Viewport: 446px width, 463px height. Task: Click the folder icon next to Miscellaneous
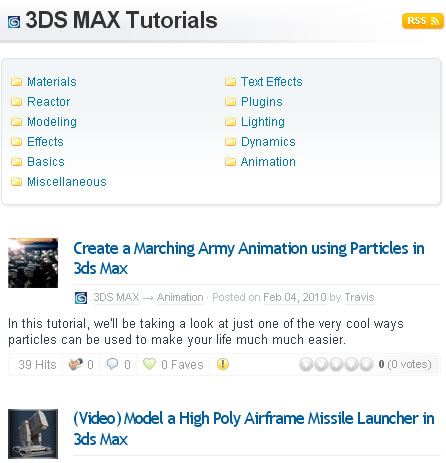point(16,182)
